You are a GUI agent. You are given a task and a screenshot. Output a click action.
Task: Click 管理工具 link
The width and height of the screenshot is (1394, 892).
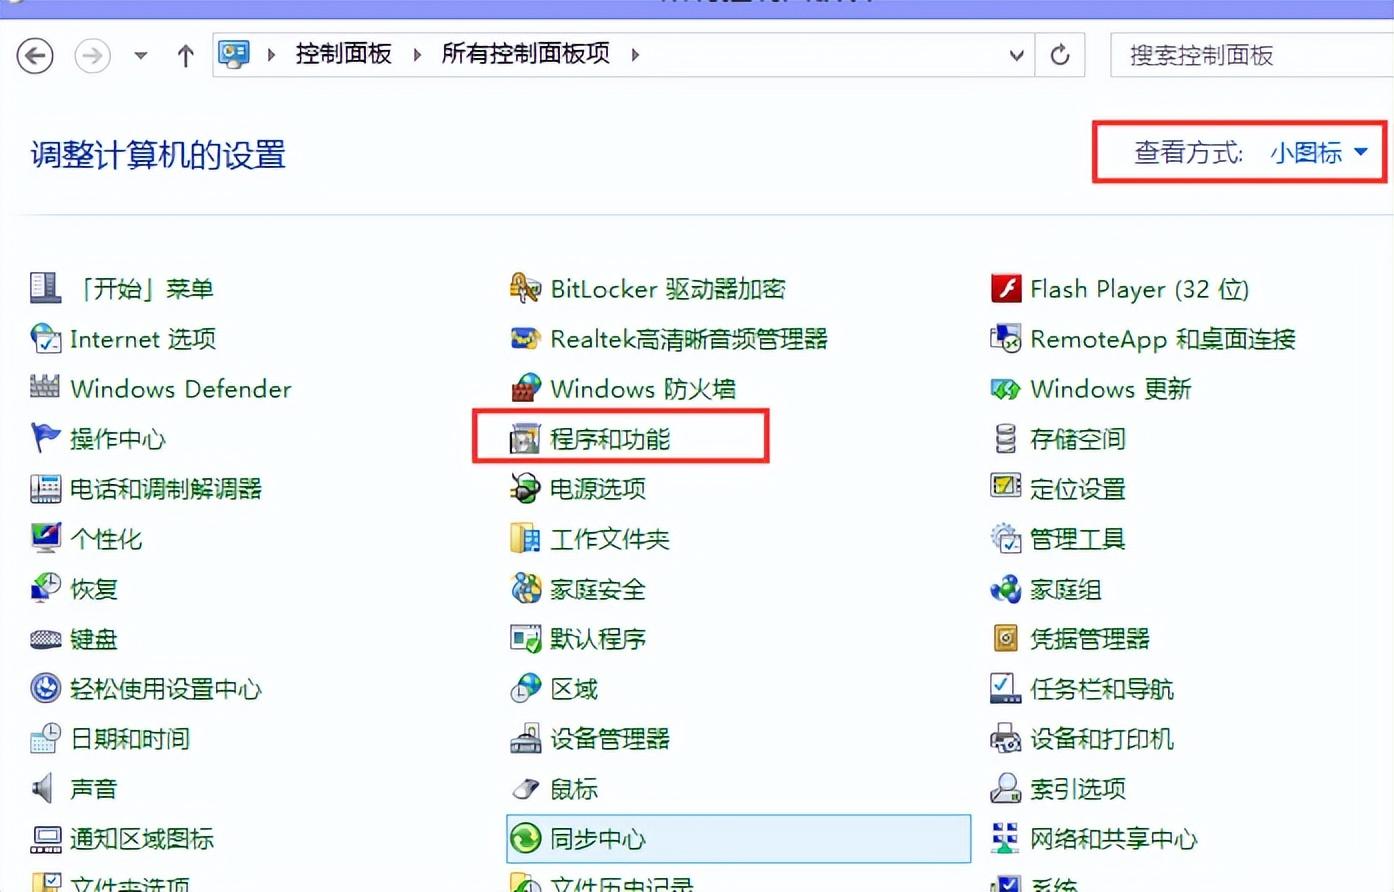1078,539
